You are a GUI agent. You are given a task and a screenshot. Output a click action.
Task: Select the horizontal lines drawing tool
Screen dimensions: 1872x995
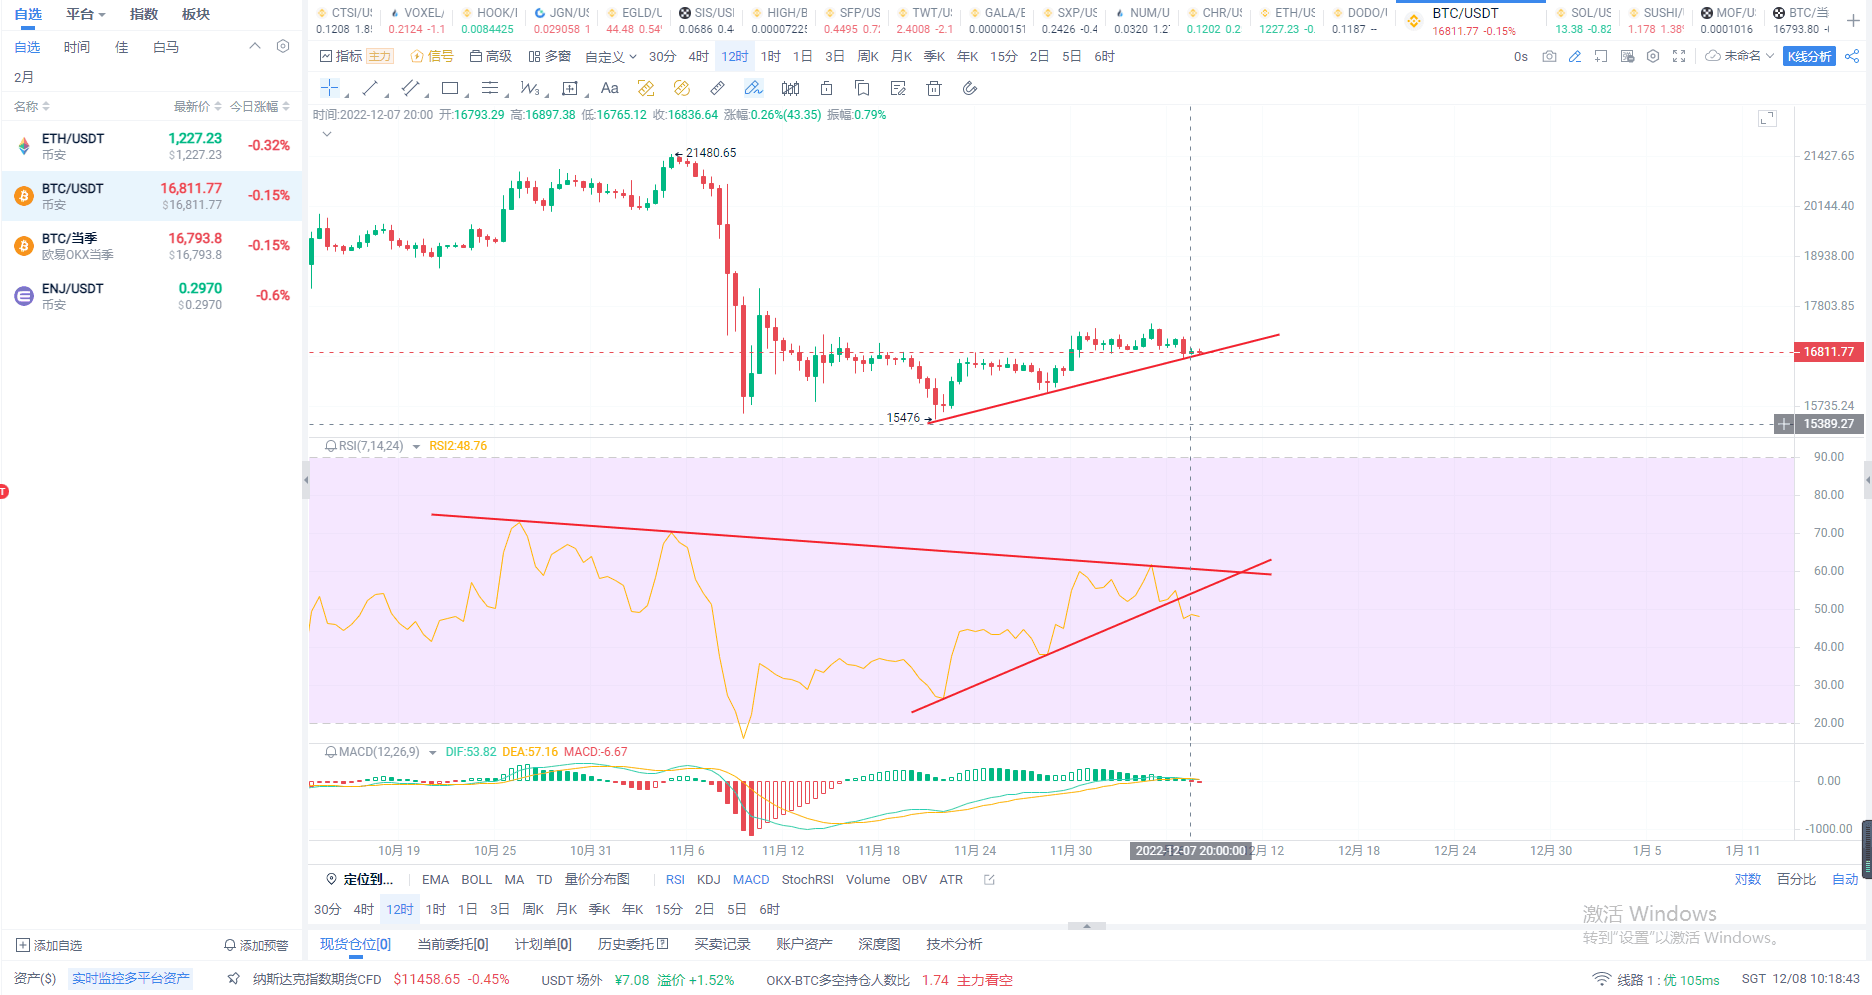point(489,88)
